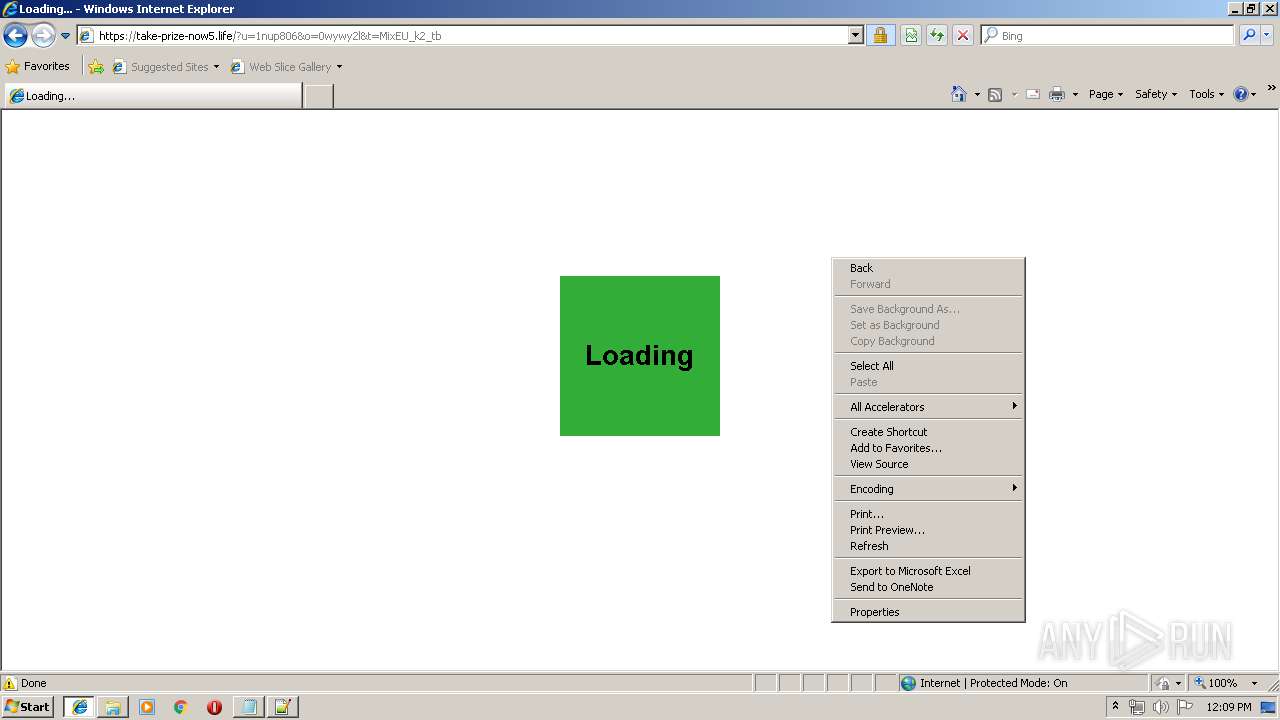1280x720 pixels.
Task: Click the browser Forward arrow button
Action: coord(43,36)
